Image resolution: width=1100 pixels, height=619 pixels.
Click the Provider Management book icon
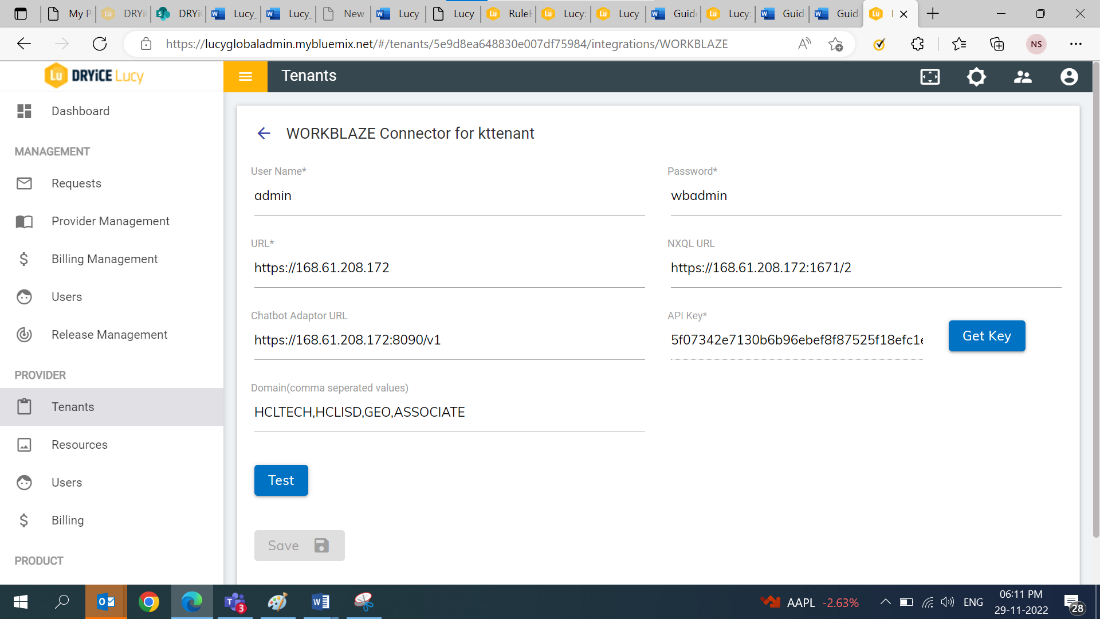pyautogui.click(x=25, y=222)
